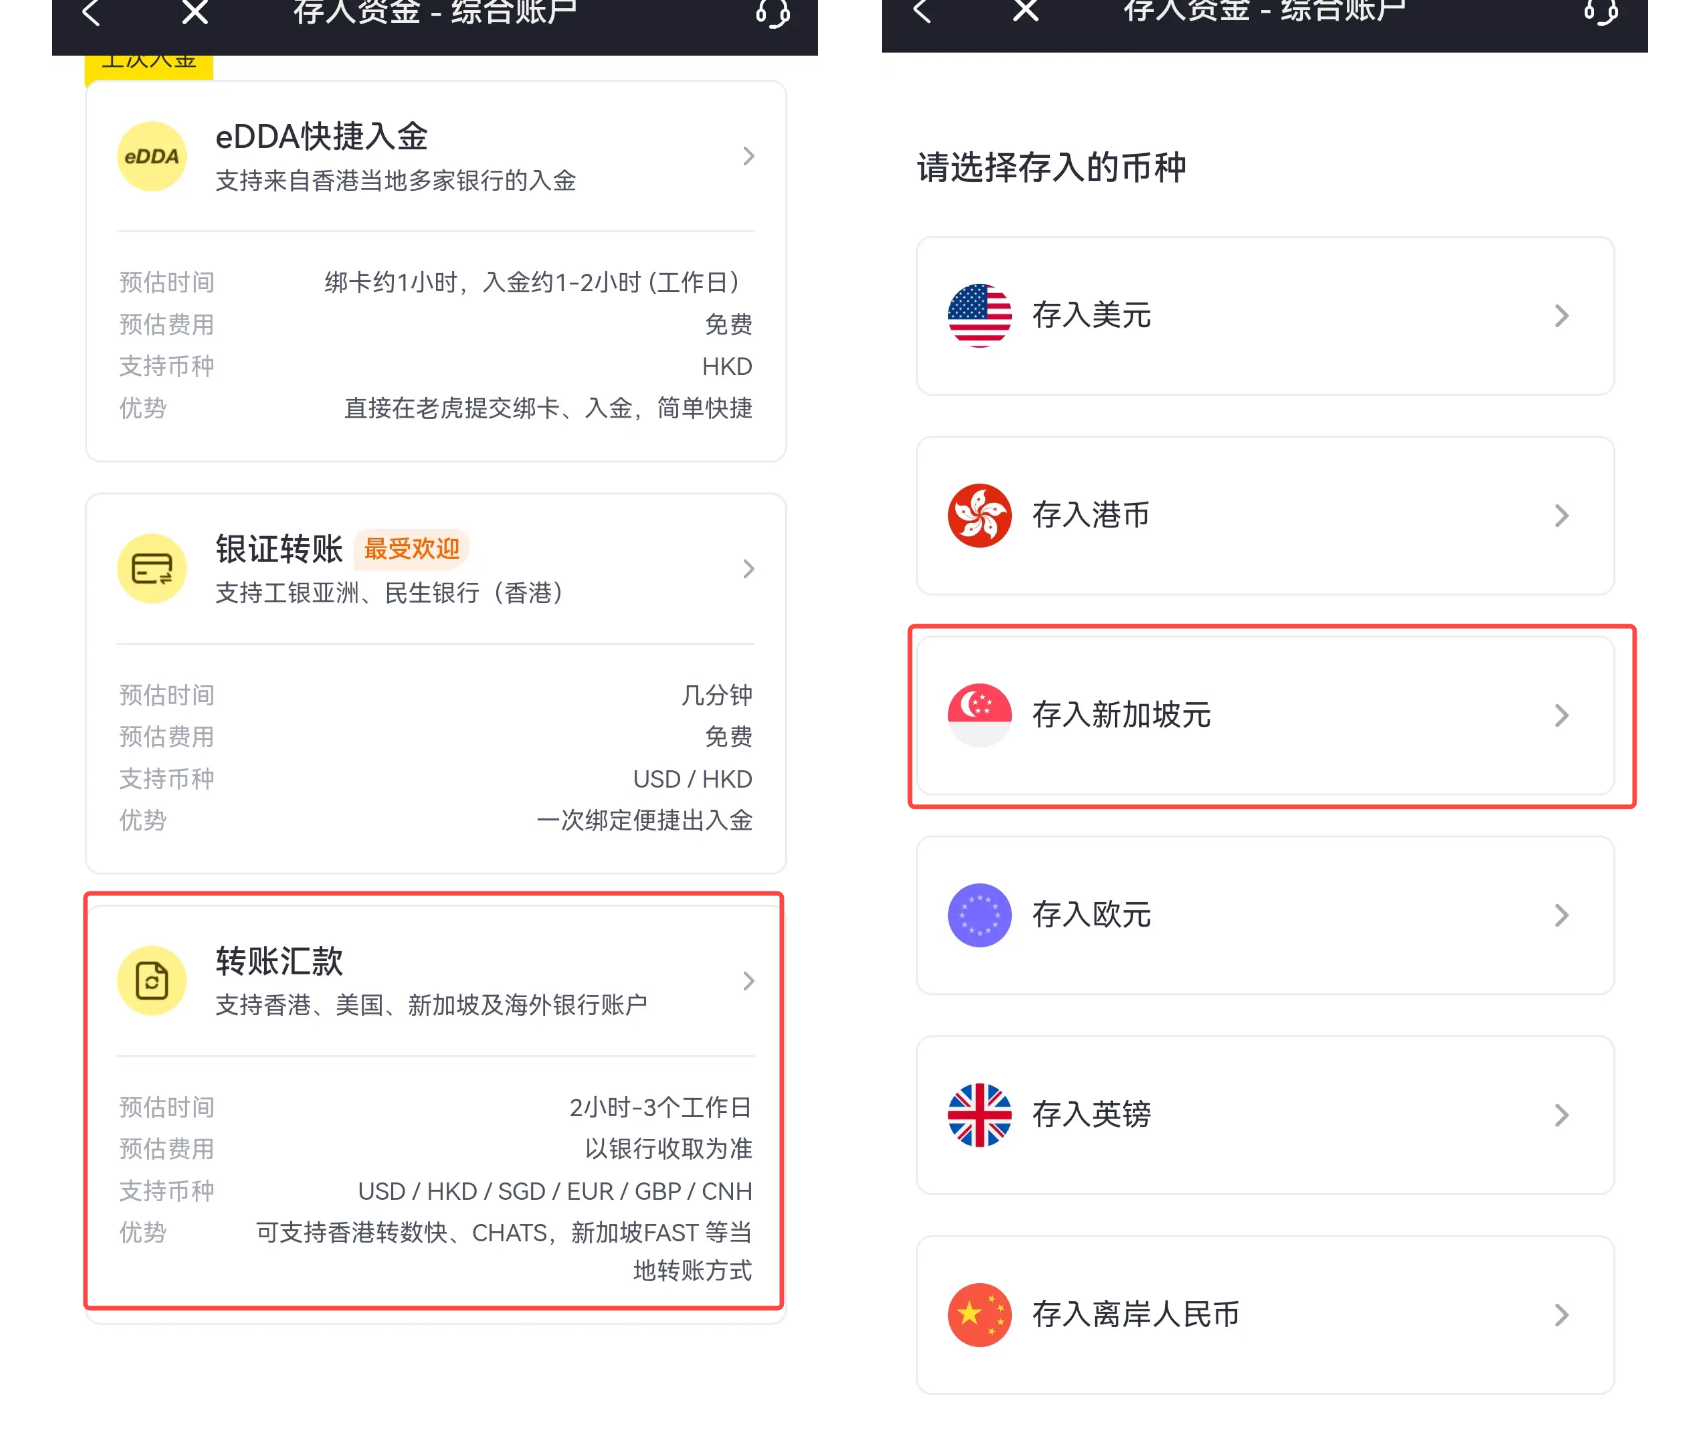This screenshot has width=1702, height=1440.
Task: Open customer service headset in left screen
Action: [x=772, y=13]
